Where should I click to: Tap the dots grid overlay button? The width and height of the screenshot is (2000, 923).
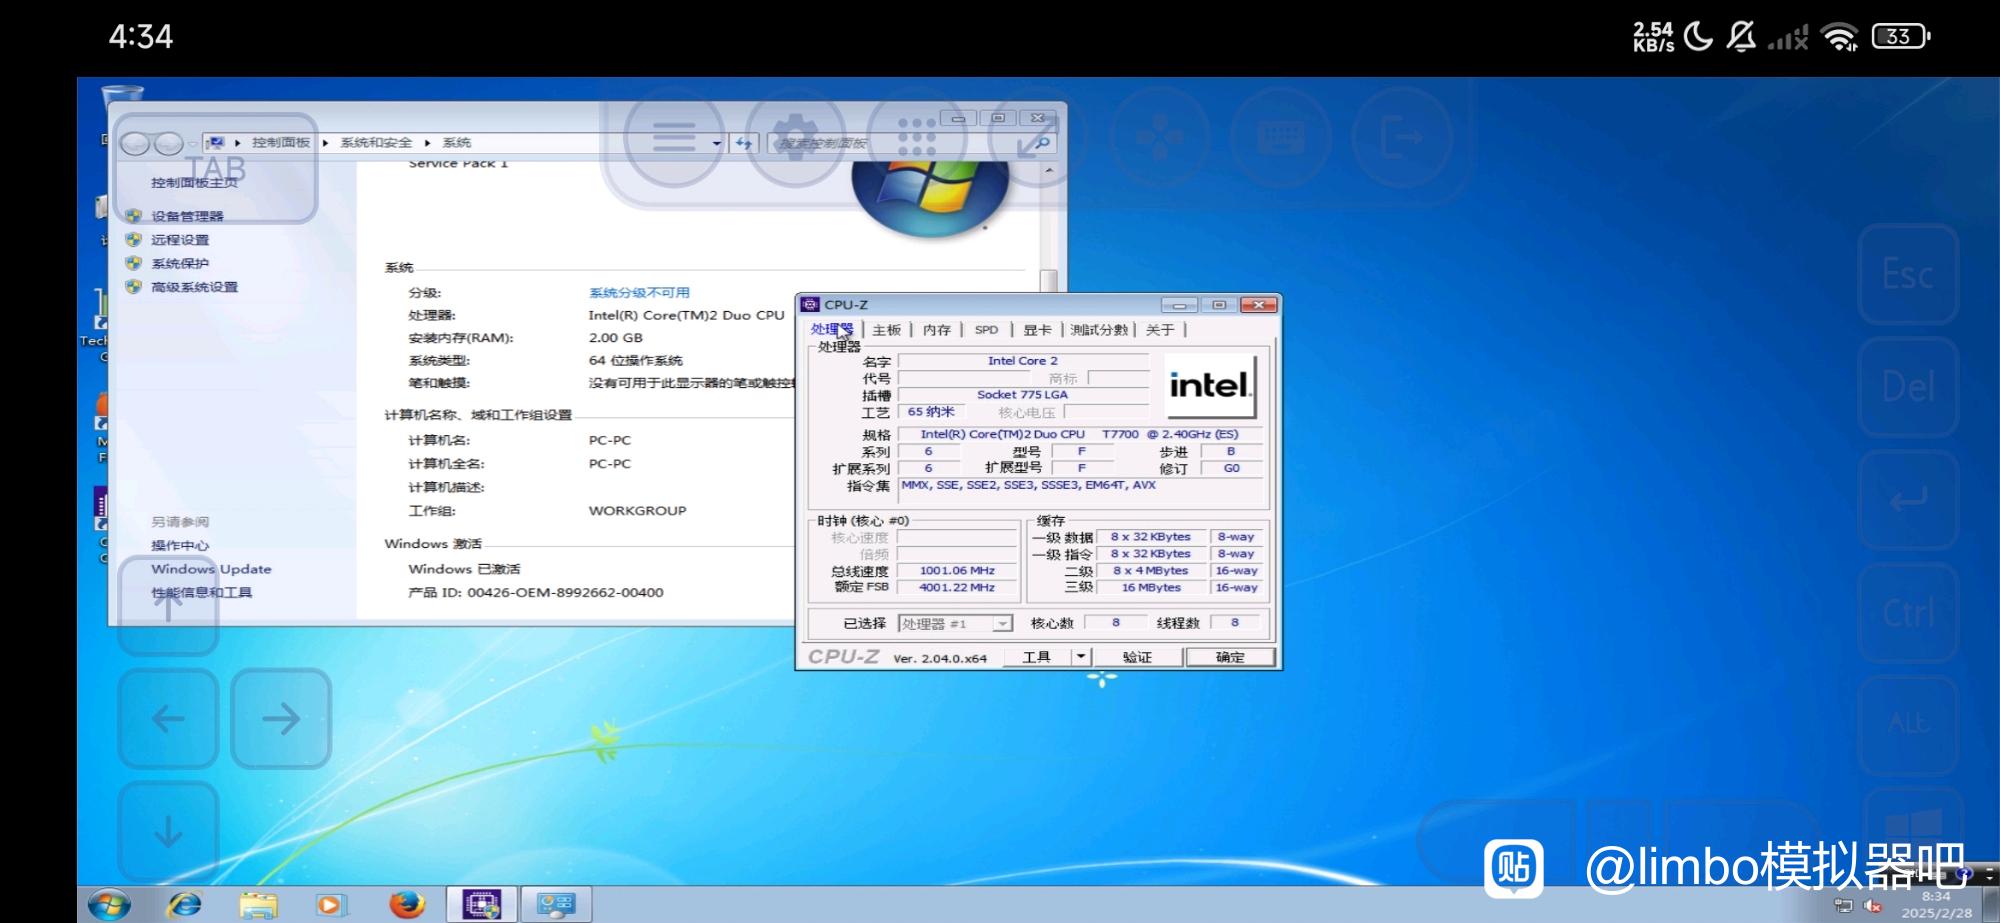tap(917, 137)
